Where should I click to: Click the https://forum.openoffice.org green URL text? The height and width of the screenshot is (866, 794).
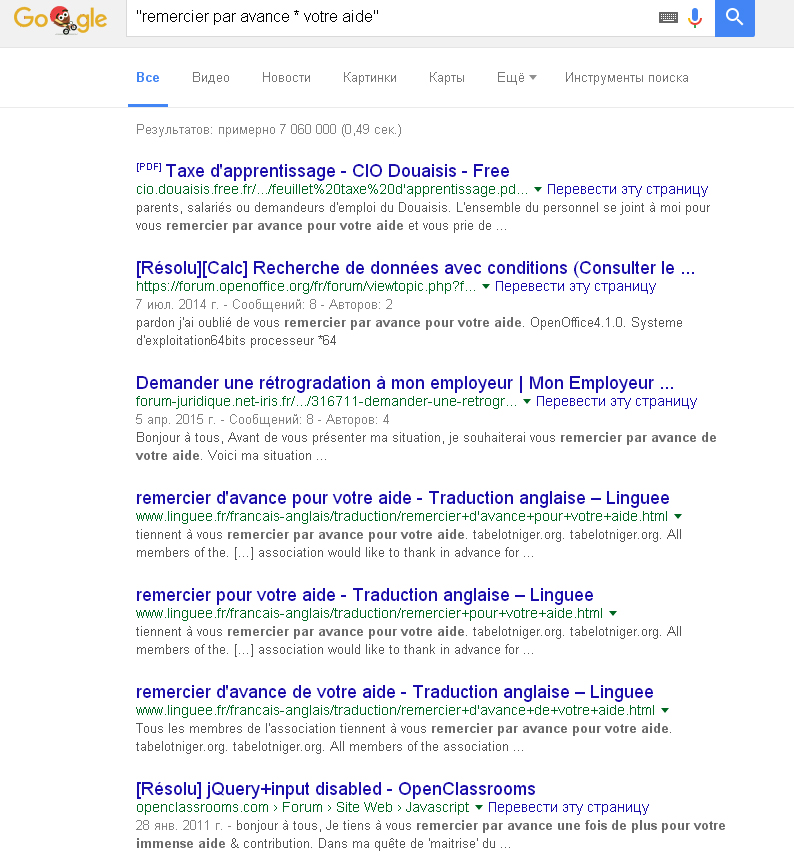click(306, 287)
